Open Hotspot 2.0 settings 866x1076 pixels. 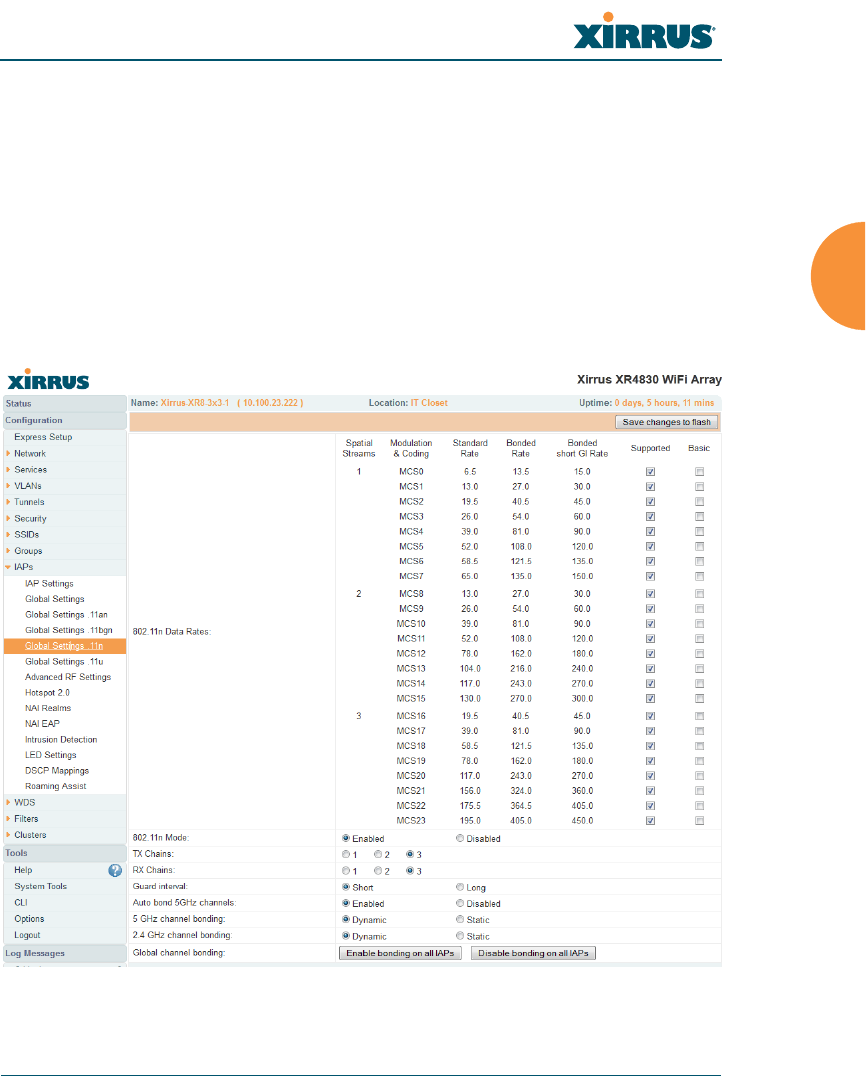pos(47,693)
